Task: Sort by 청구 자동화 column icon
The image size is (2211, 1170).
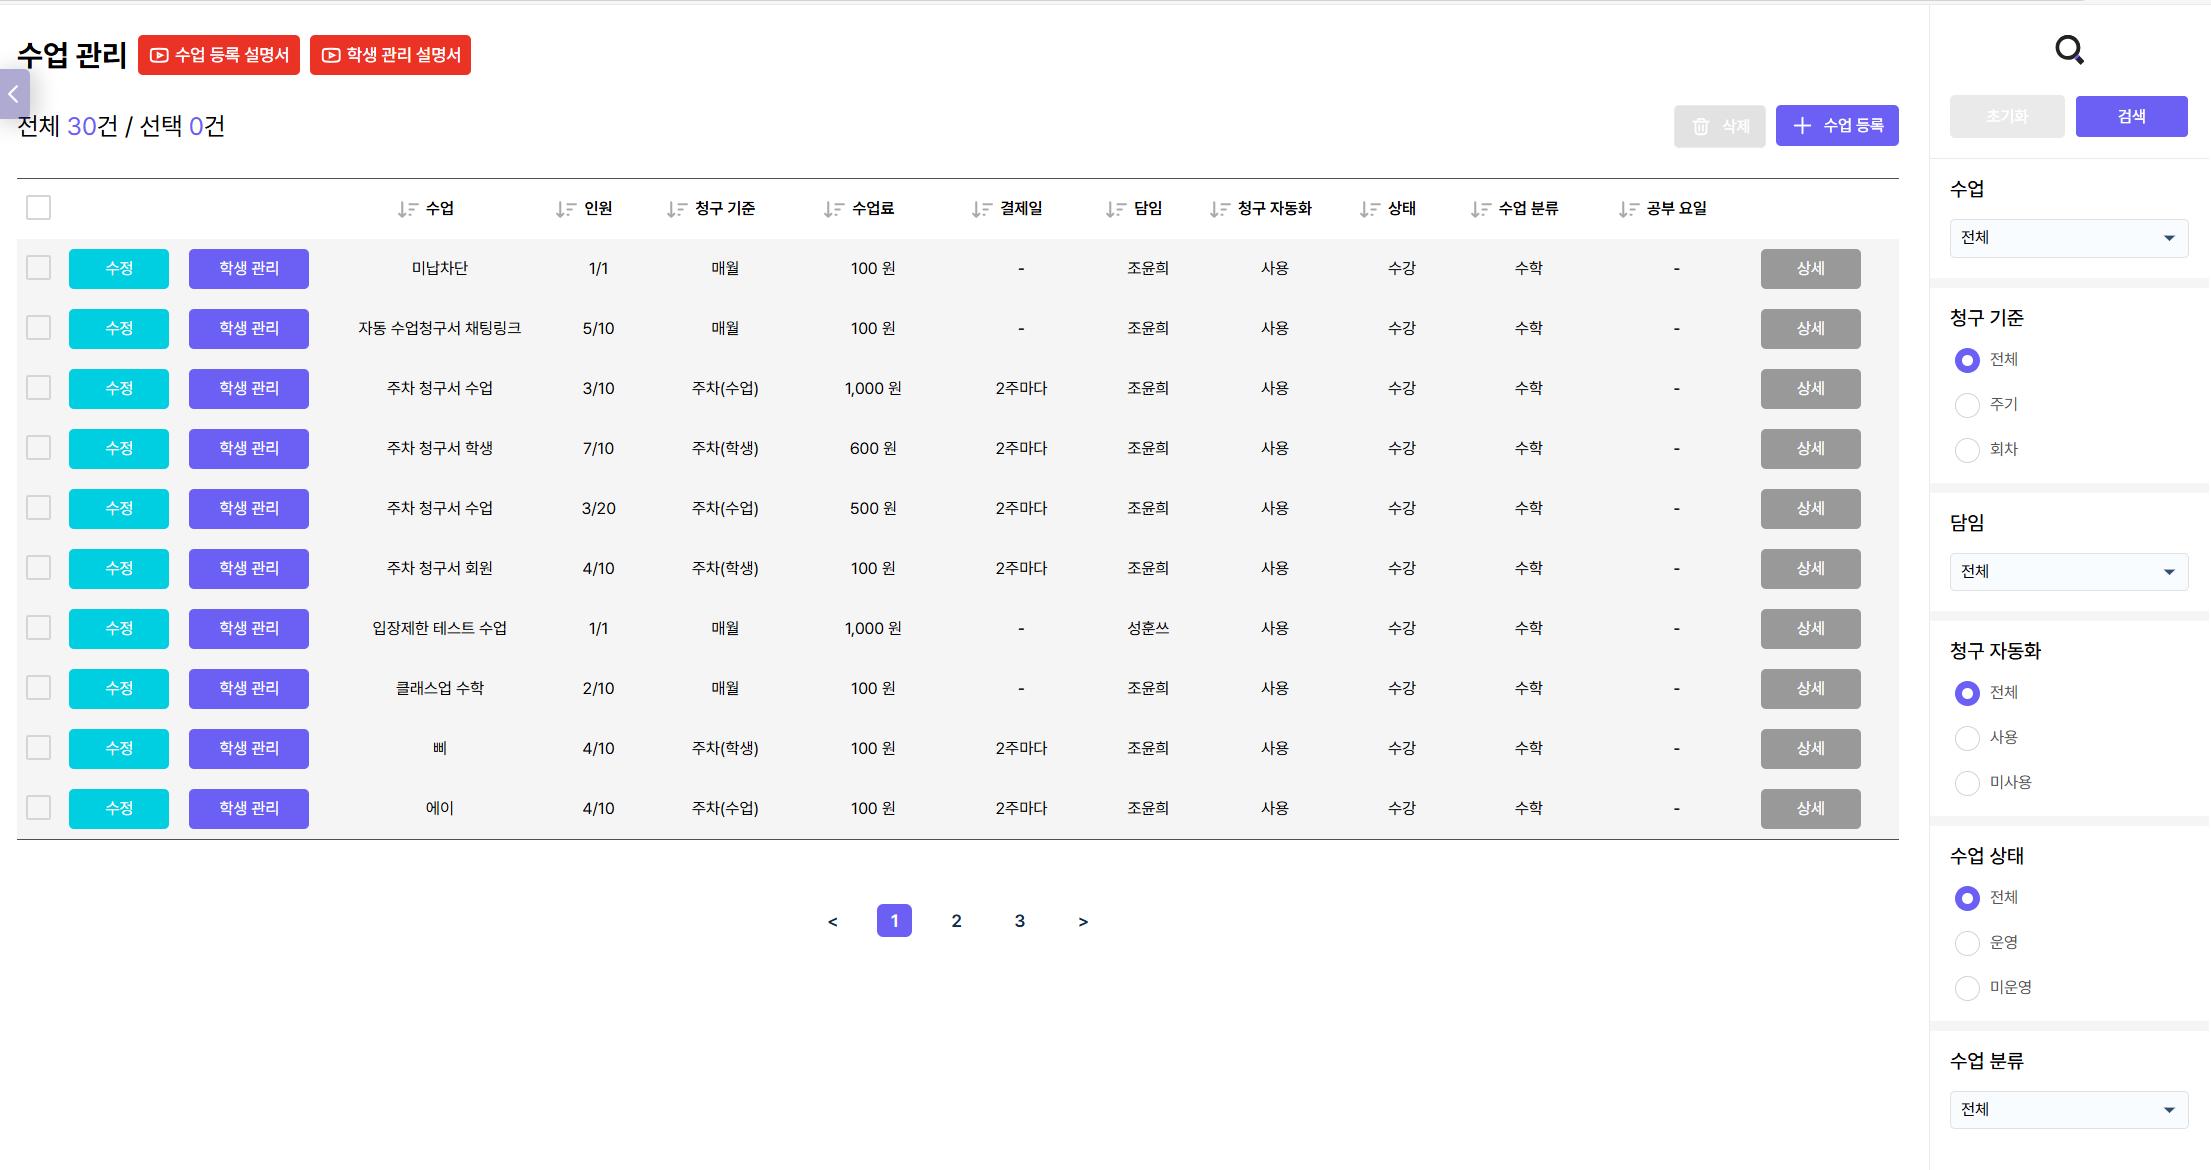Action: click(1219, 209)
